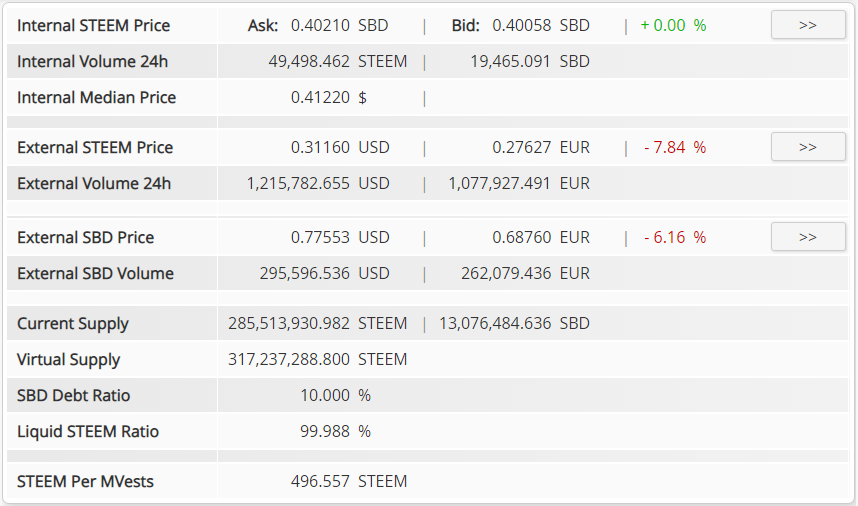The width and height of the screenshot is (858, 506).
Task: Click the Internal Median Price label
Action: (x=97, y=97)
